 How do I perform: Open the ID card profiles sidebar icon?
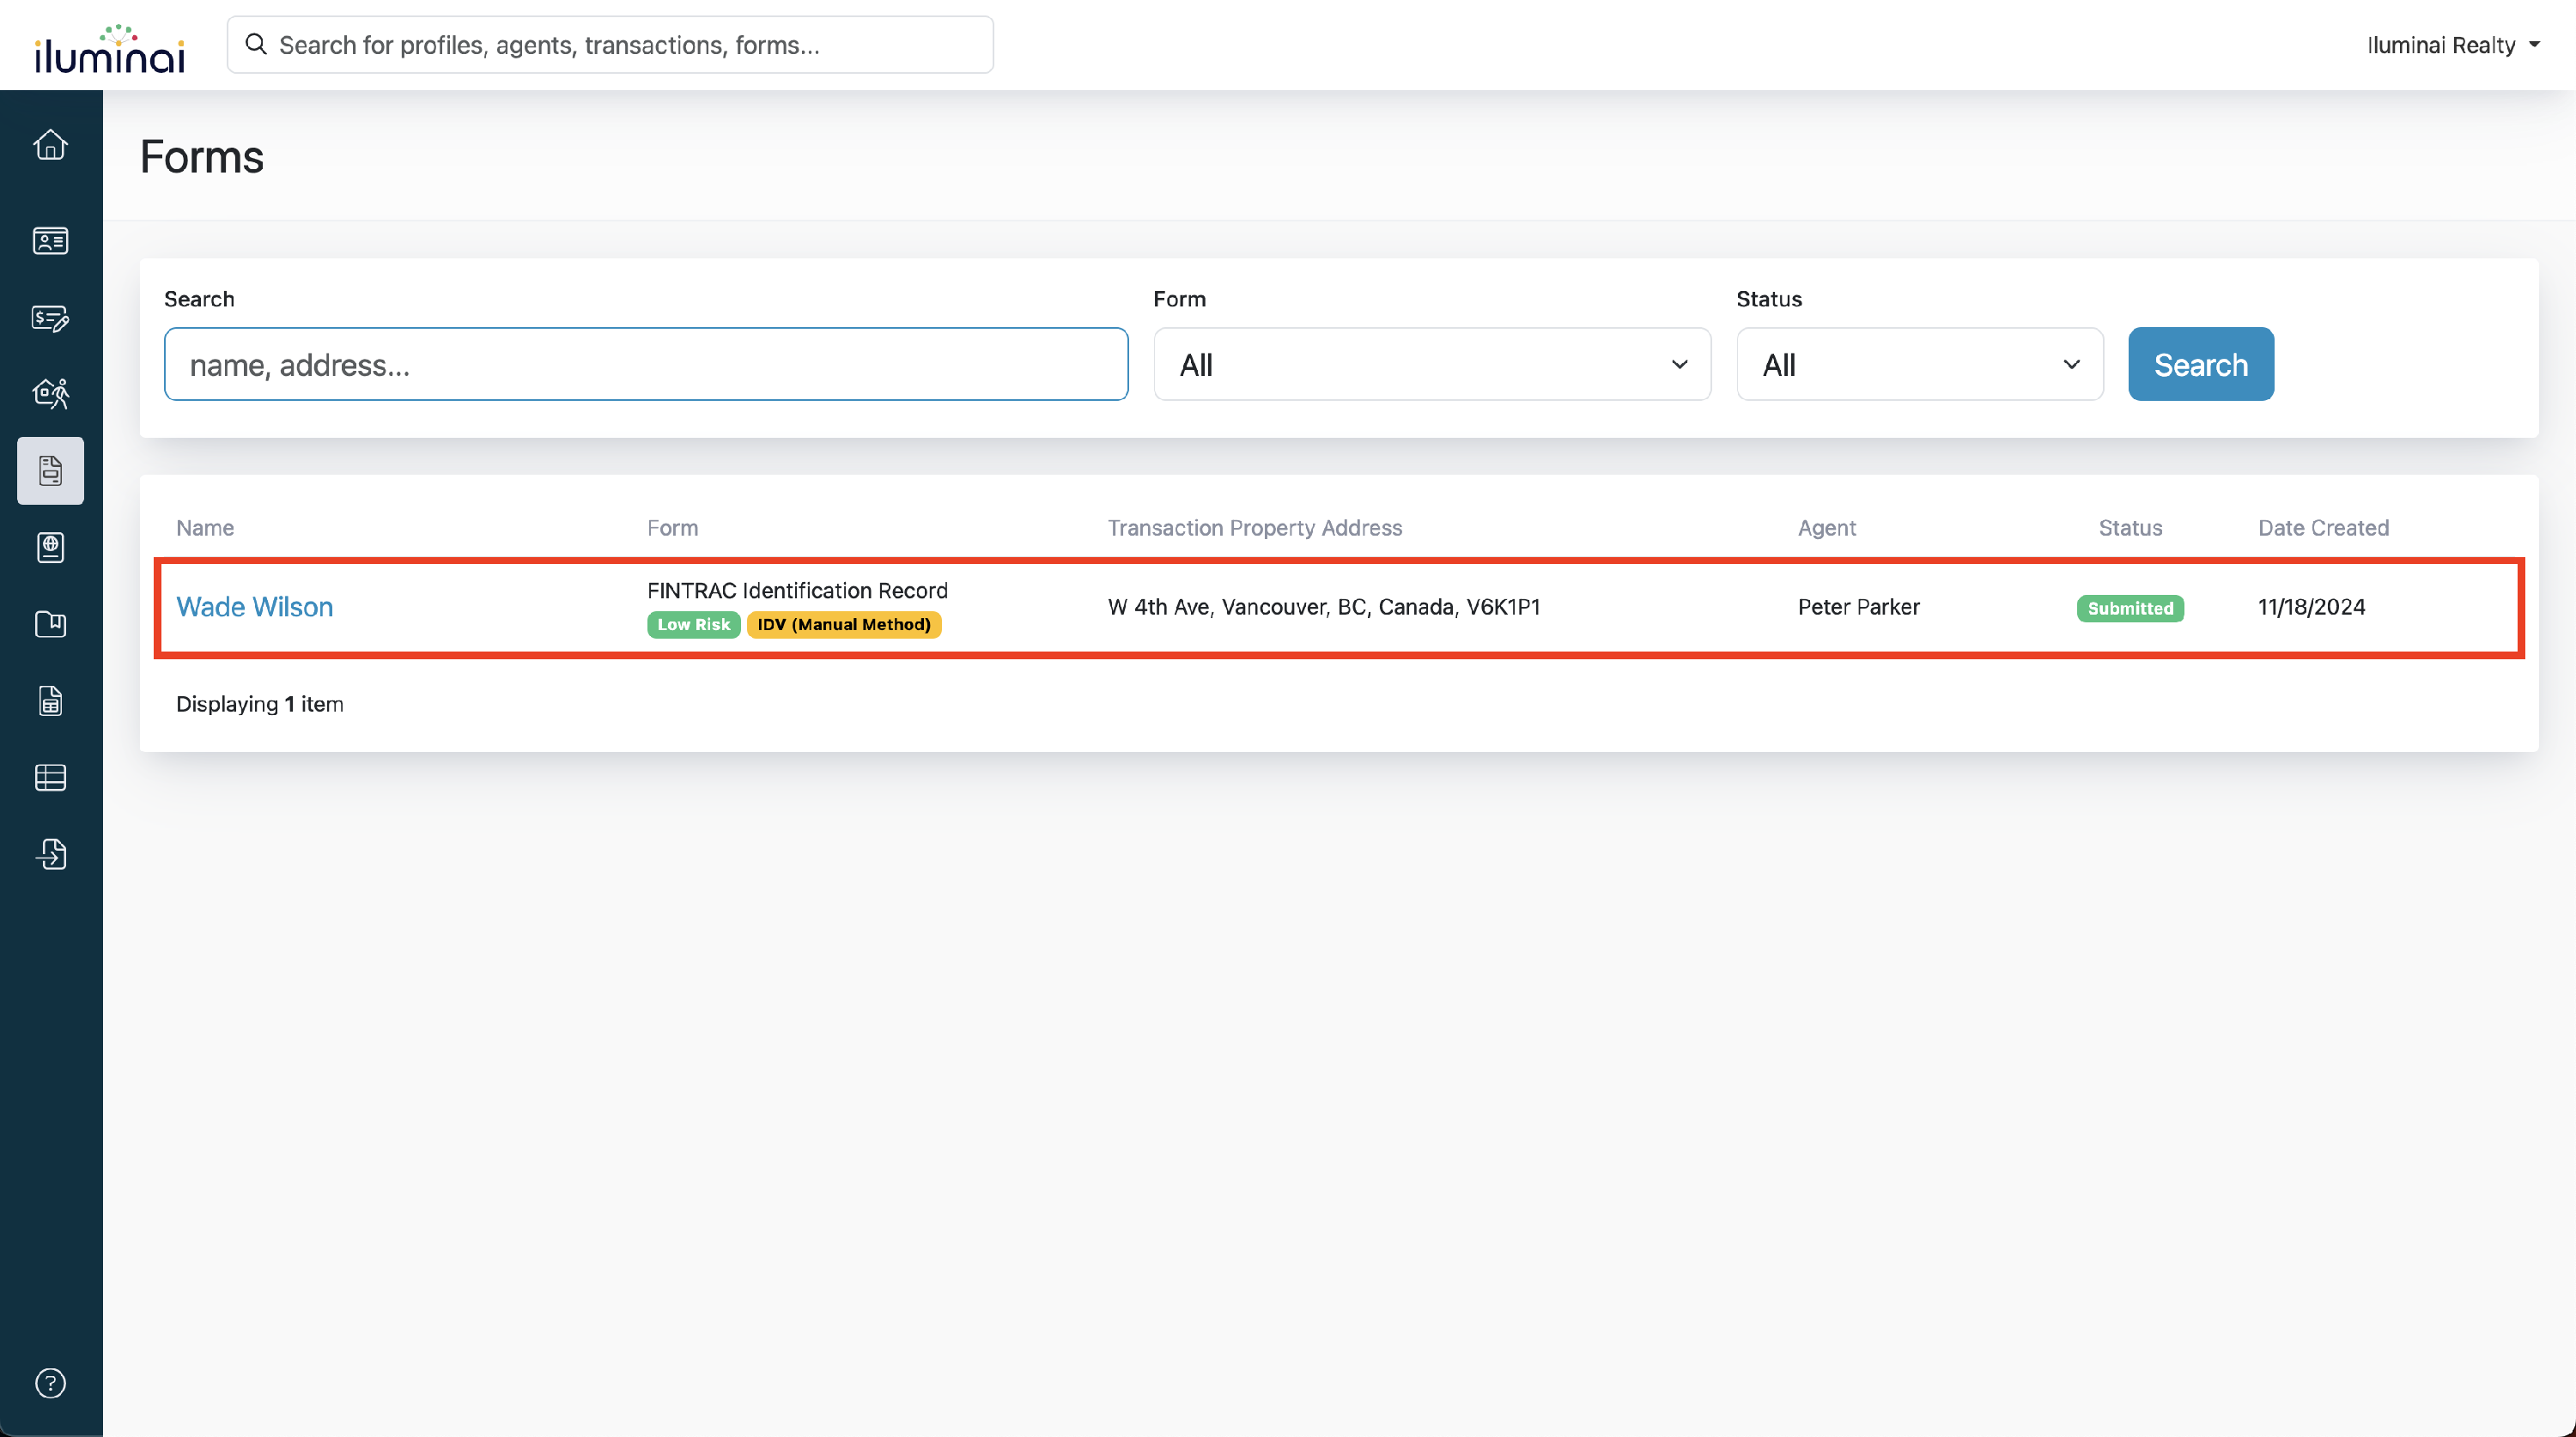[x=50, y=241]
